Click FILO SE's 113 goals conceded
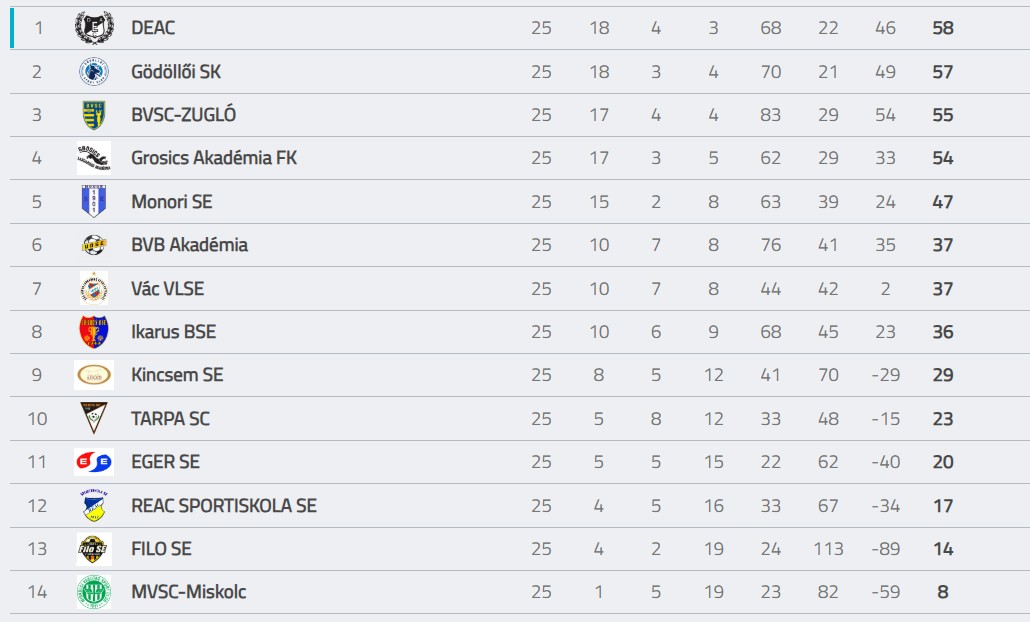The image size is (1030, 622). [x=828, y=549]
